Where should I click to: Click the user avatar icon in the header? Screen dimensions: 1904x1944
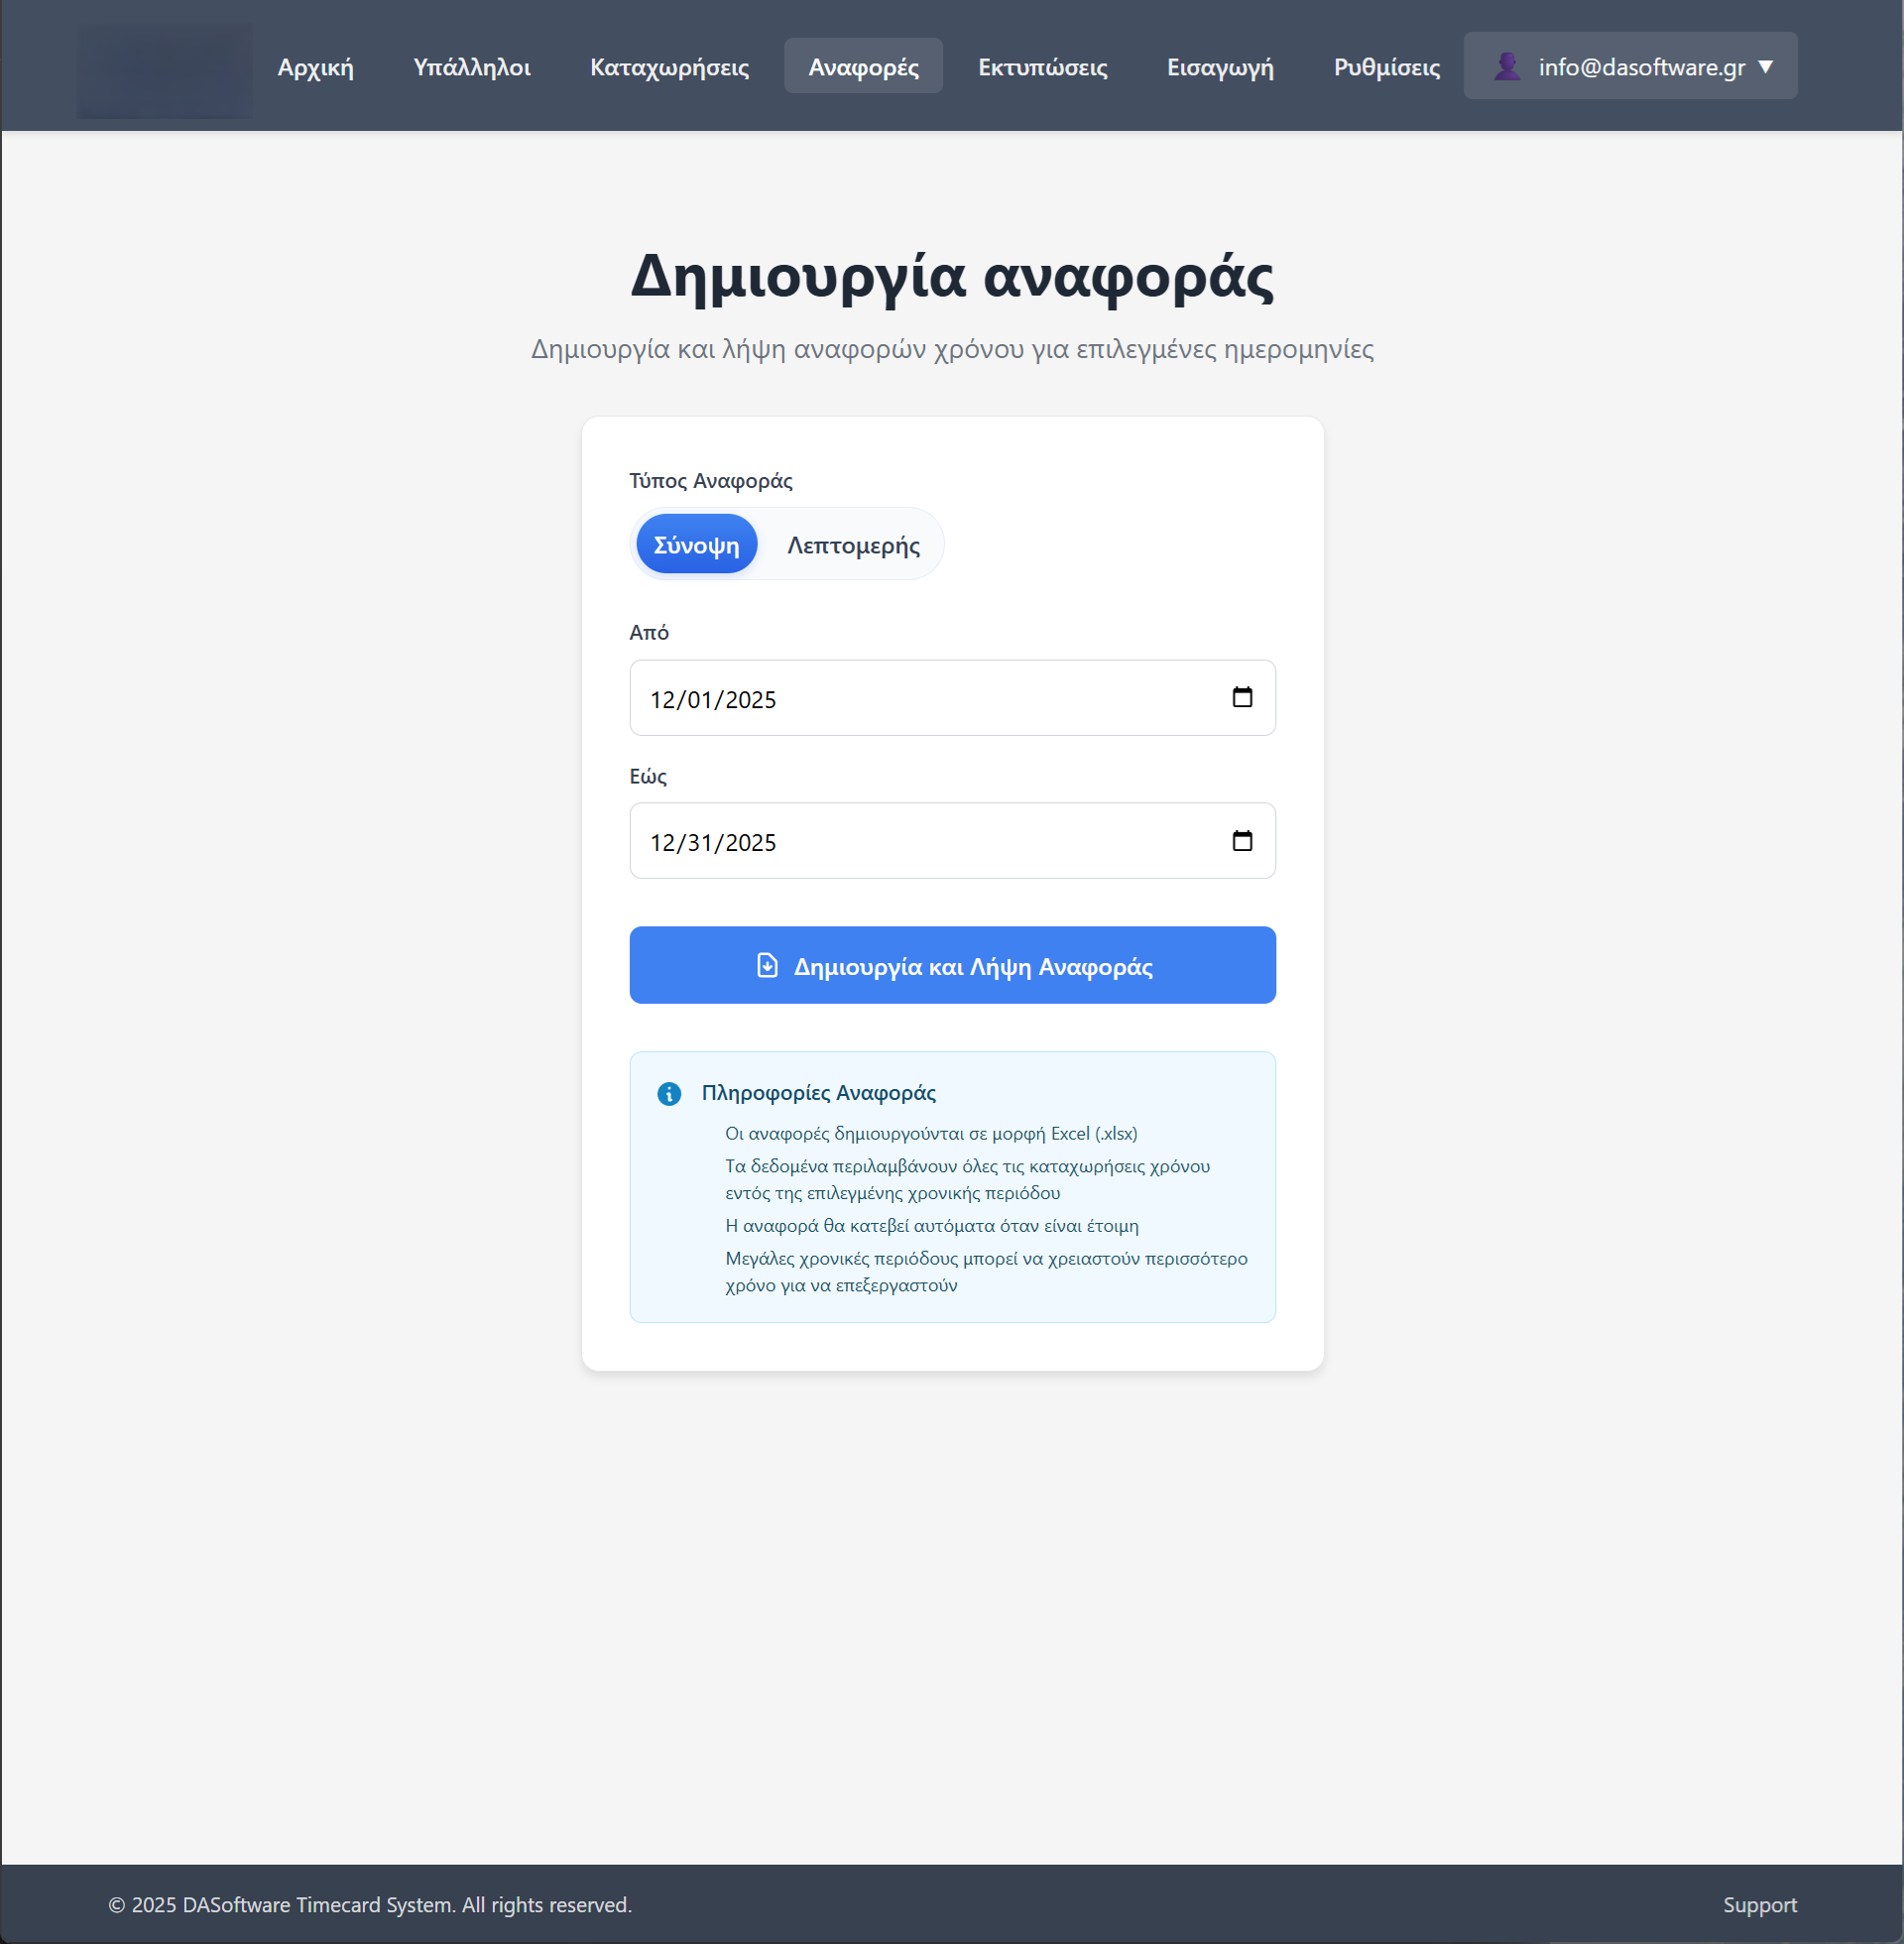(x=1507, y=65)
